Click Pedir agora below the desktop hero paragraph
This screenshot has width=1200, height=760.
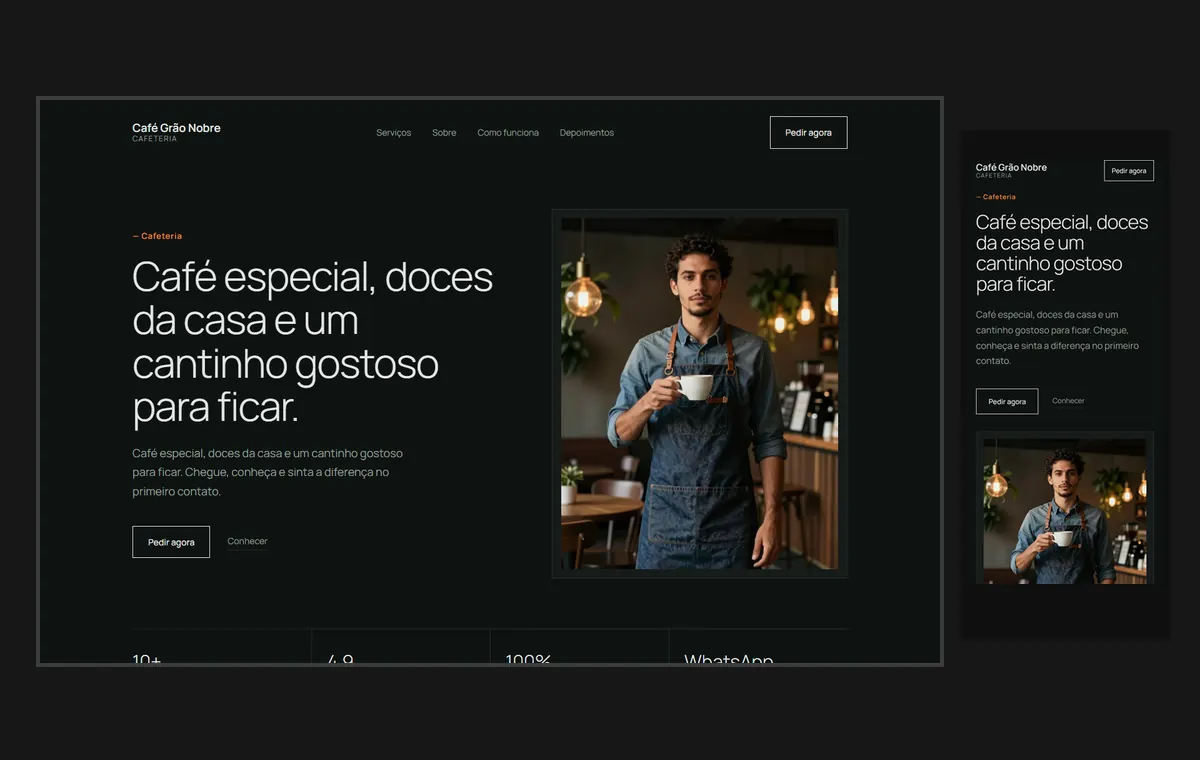171,542
